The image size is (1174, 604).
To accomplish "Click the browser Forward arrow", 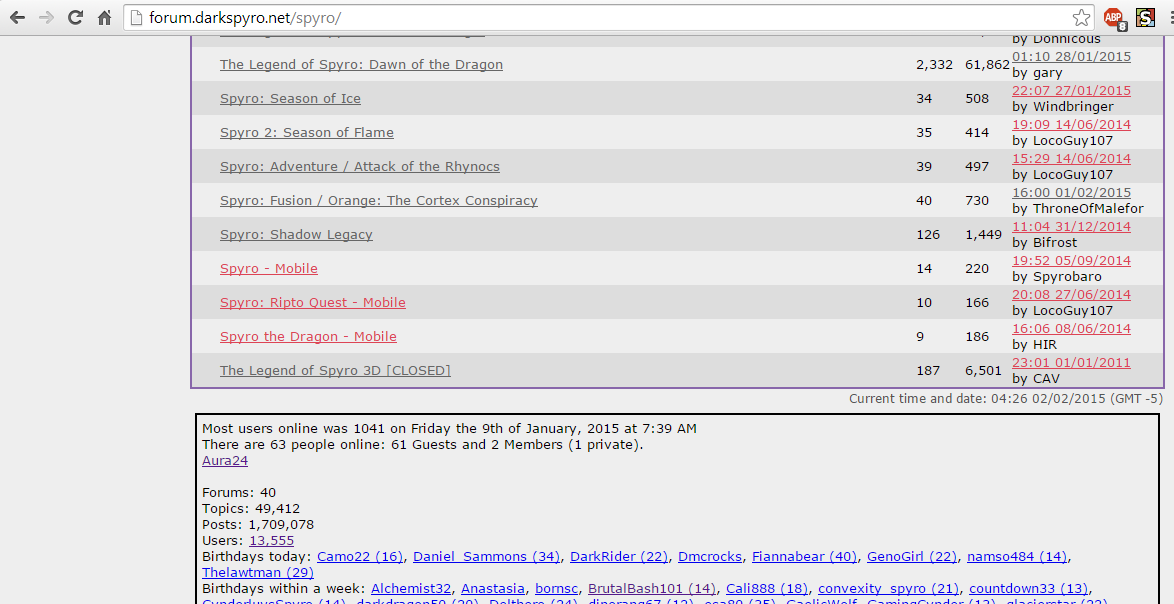I will coord(46,18).
